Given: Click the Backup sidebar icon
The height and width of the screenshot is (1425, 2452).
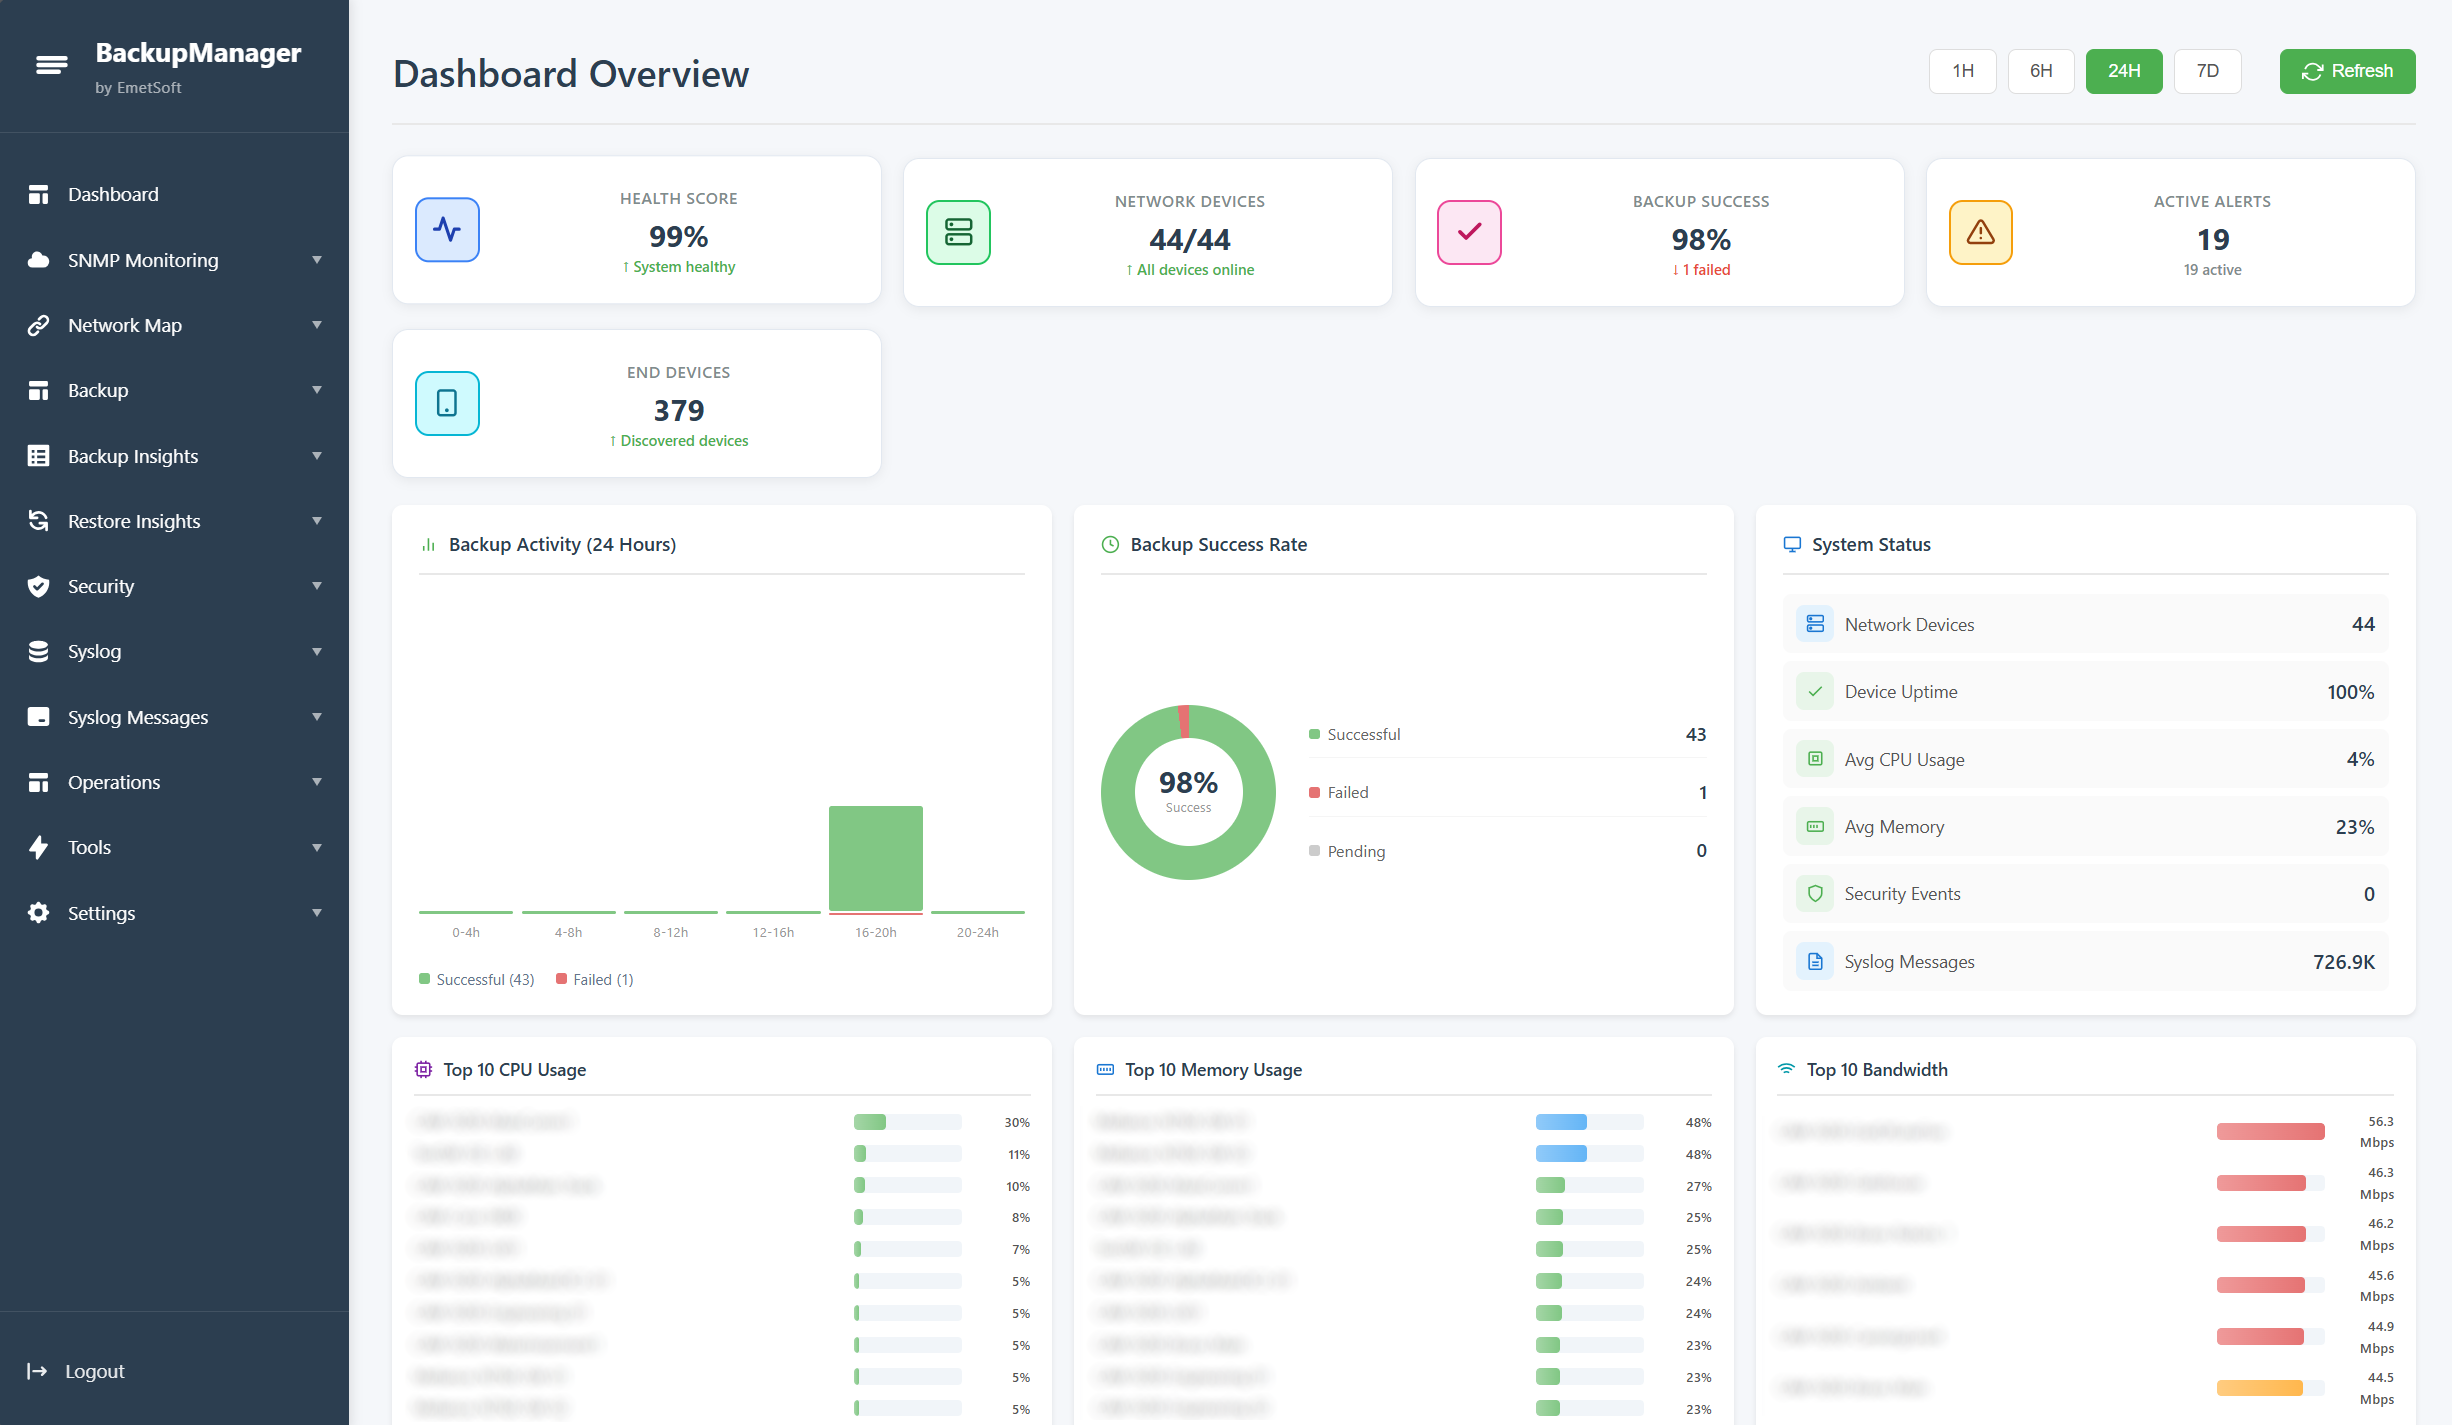Looking at the screenshot, I should [38, 390].
